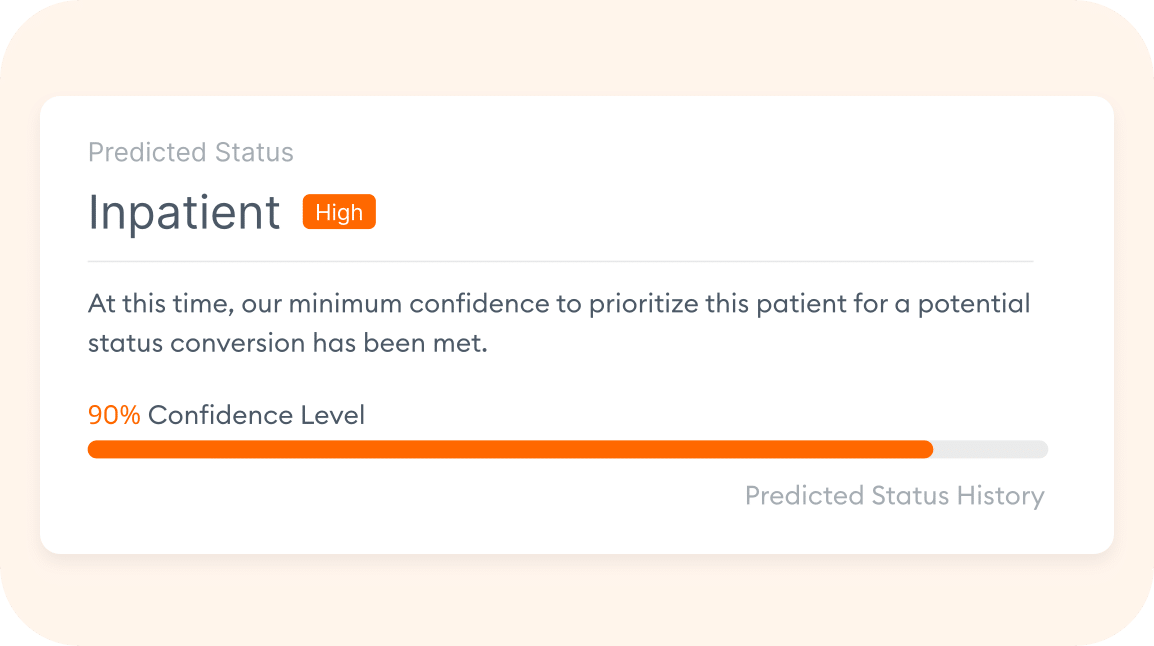Image resolution: width=1154 pixels, height=646 pixels.
Task: Click the 90% percentage value
Action: coord(113,414)
